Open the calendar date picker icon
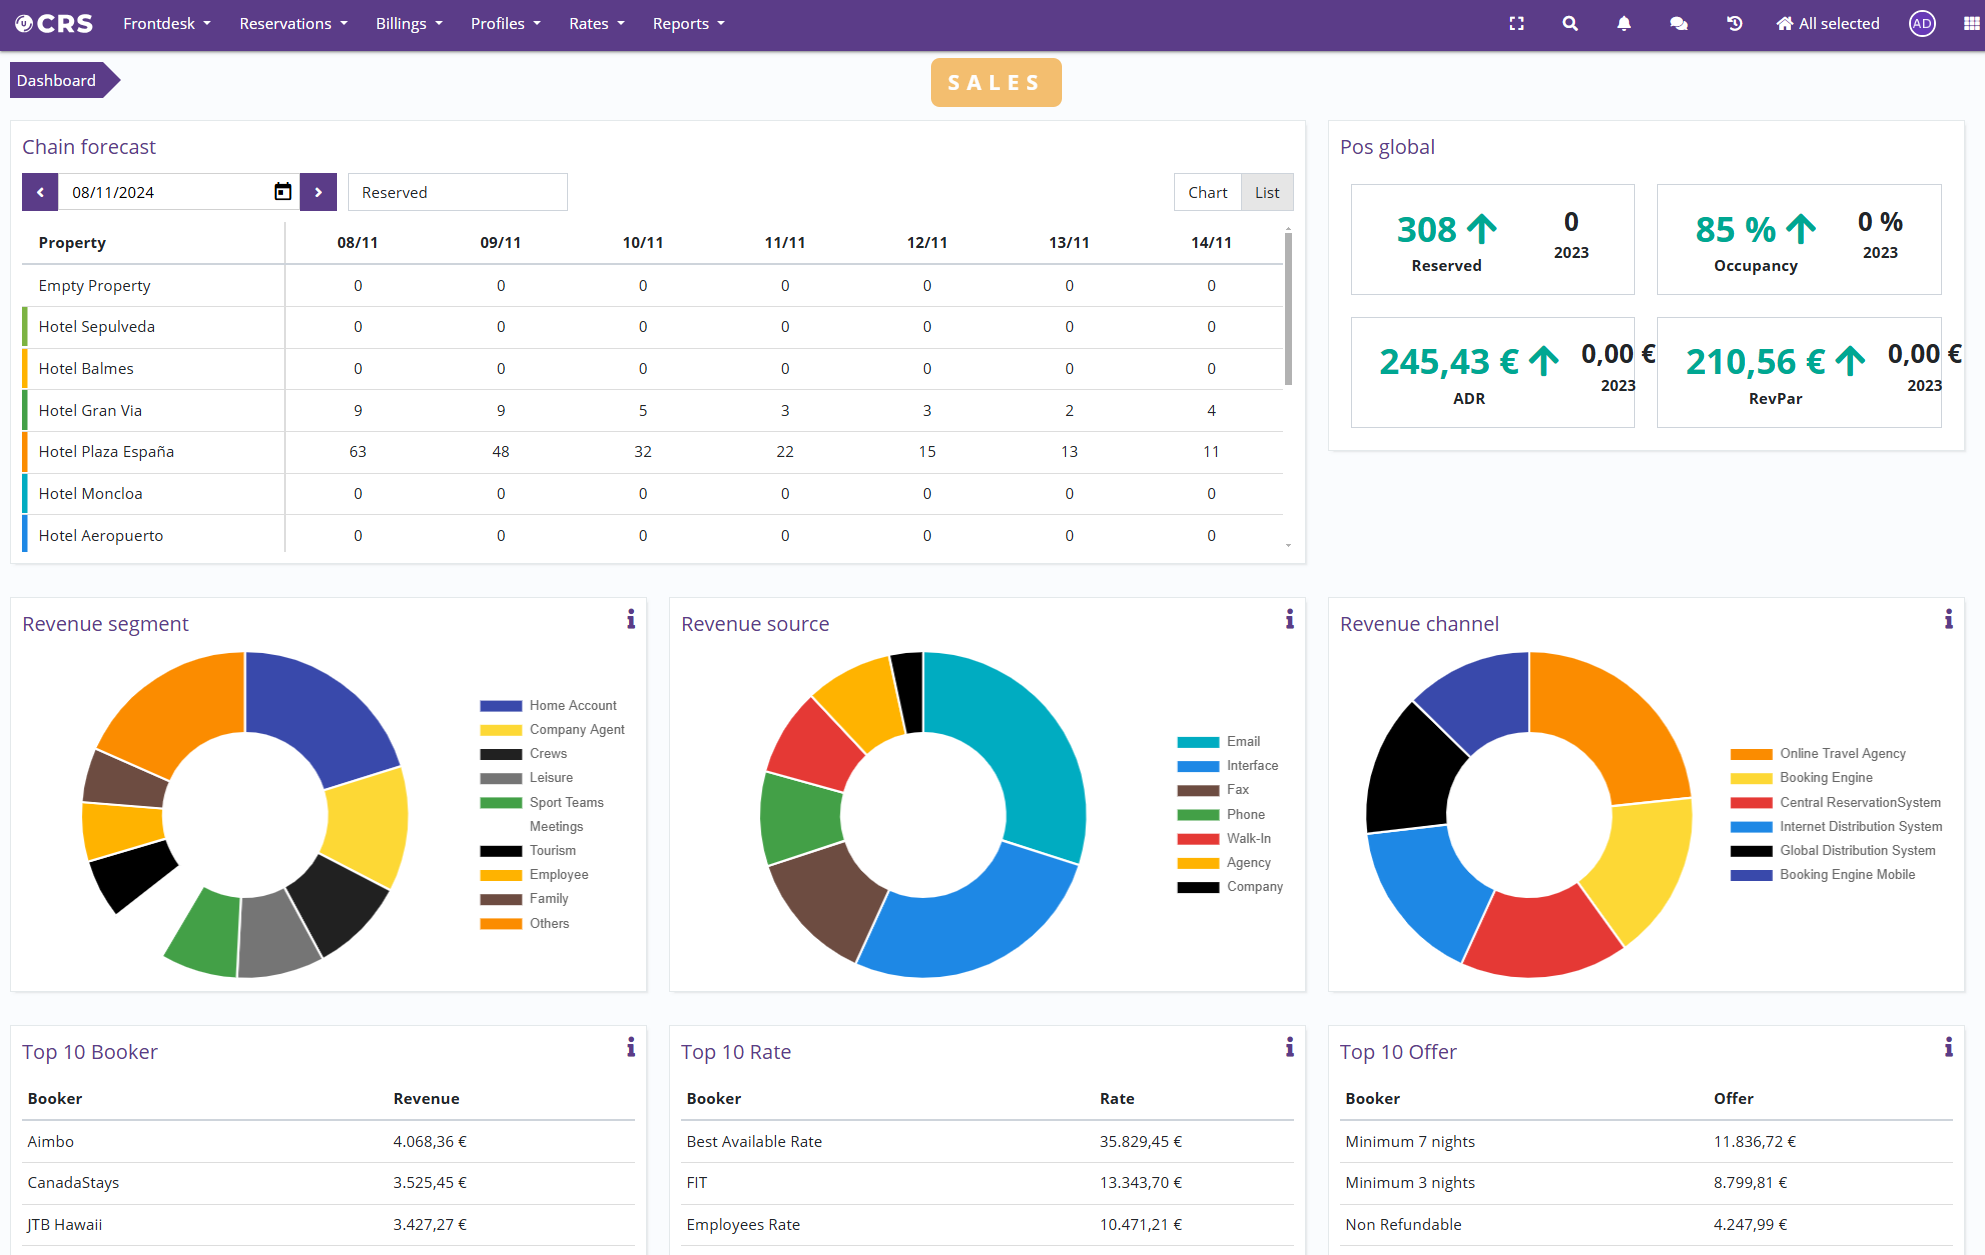Screen dimensions: 1985x1255 [283, 192]
